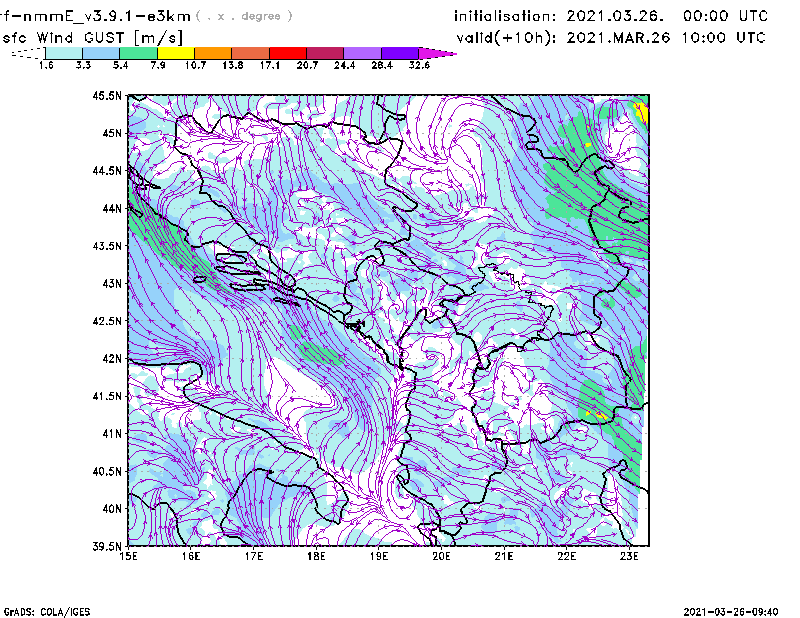800x618 pixels.
Task: Click the 44.5N latitude label
Action: click(x=107, y=170)
